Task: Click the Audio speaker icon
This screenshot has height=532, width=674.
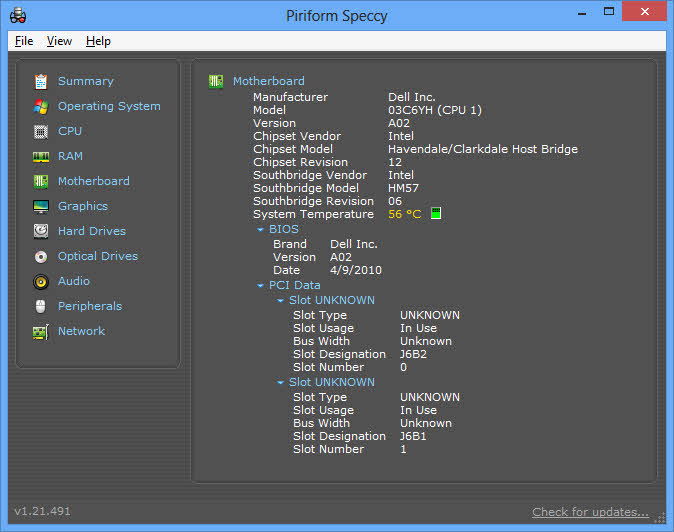Action: click(x=41, y=282)
